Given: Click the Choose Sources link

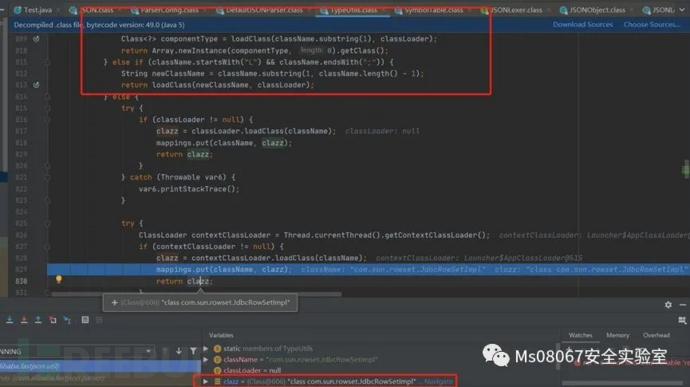Looking at the screenshot, I should pos(652,25).
